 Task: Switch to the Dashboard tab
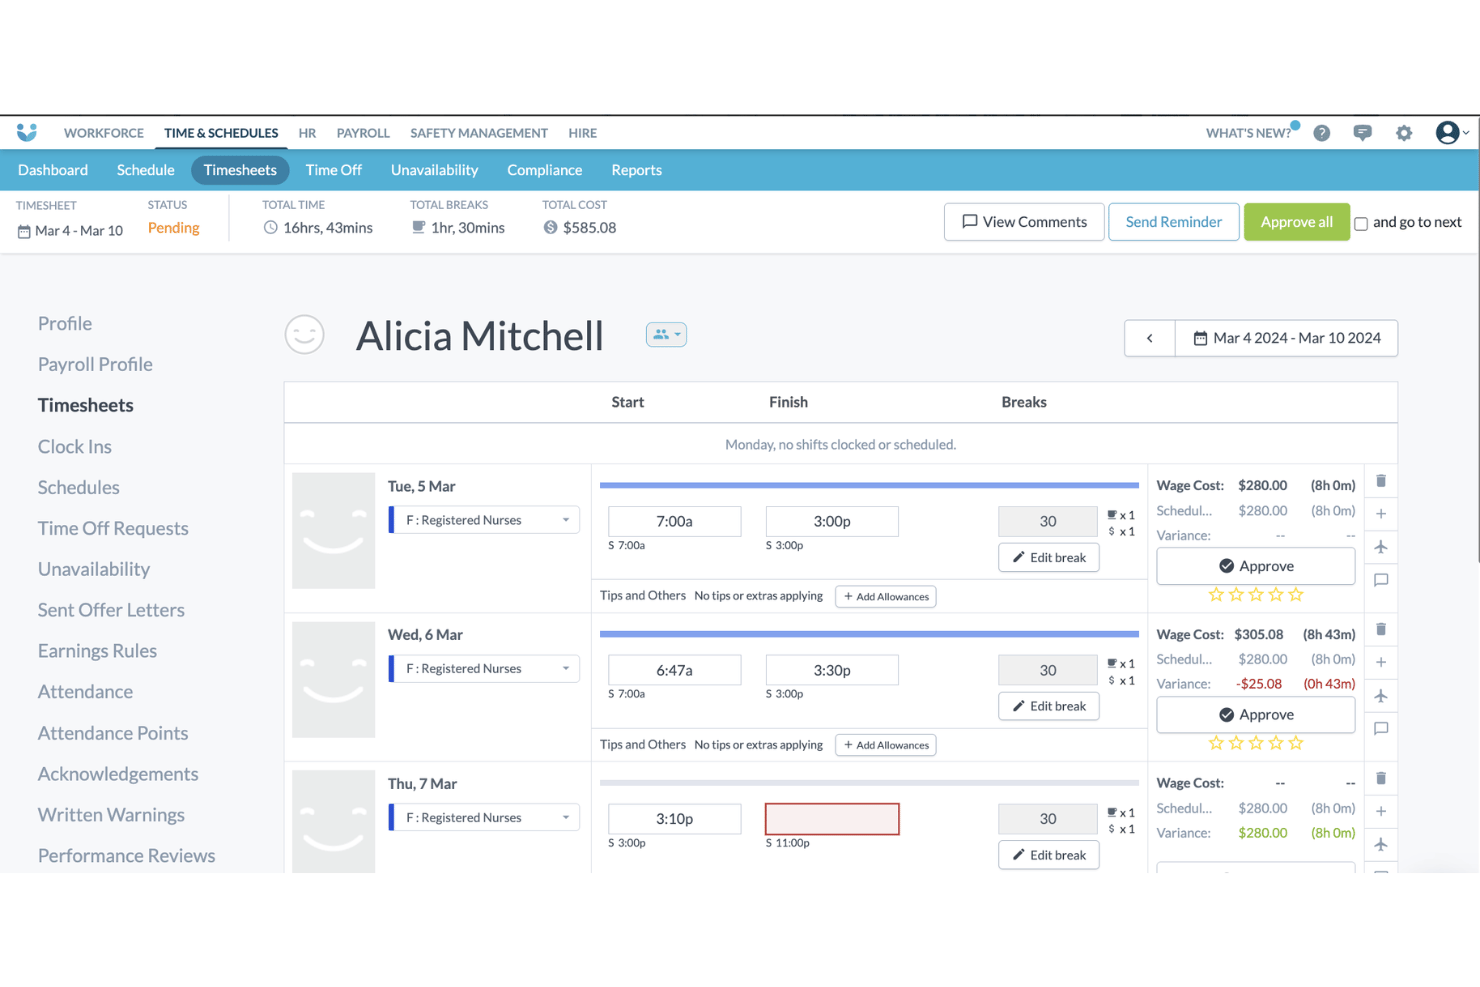coord(53,170)
